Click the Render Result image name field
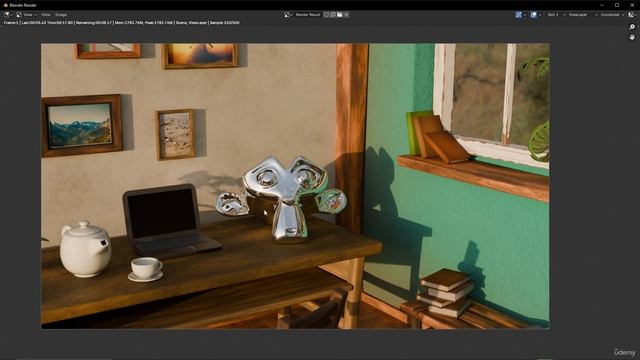 [x=308, y=15]
